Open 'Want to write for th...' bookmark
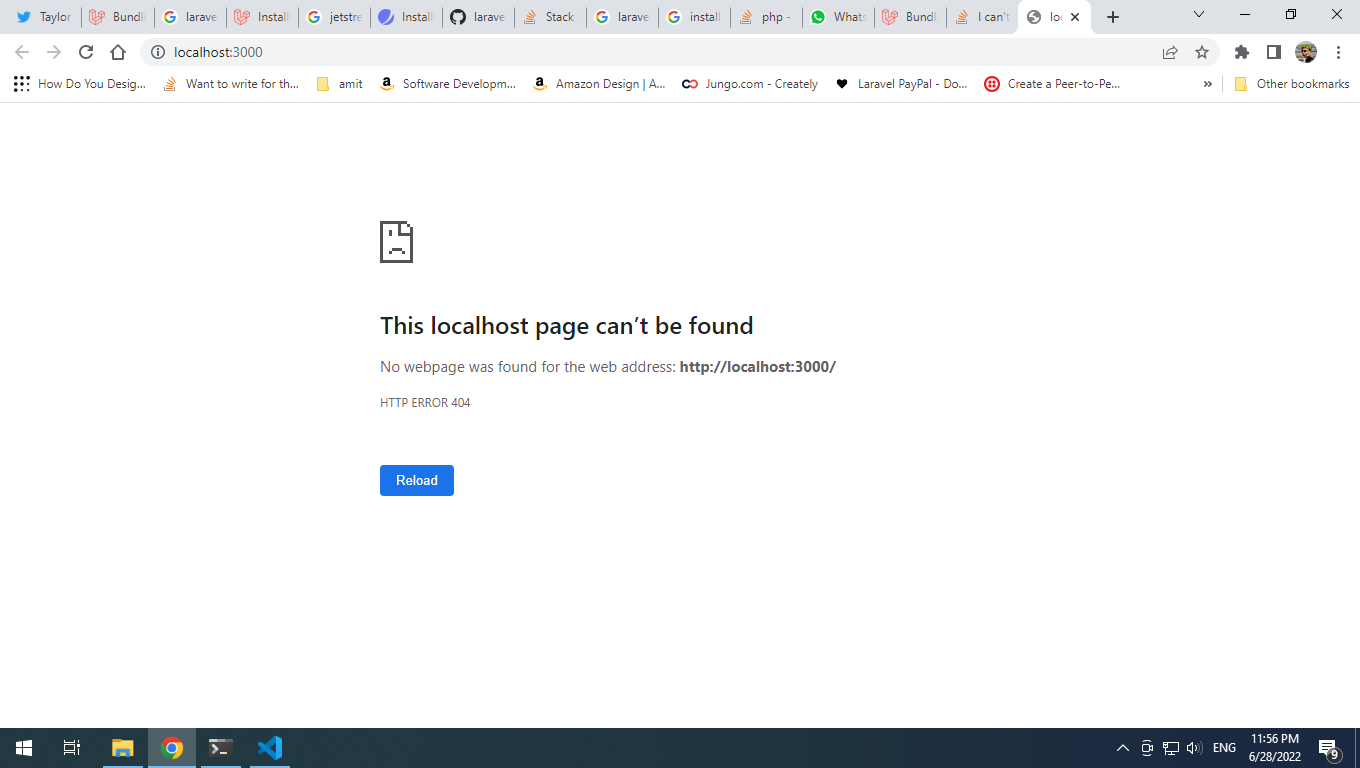Screen dimensions: 1360x768 pos(231,84)
